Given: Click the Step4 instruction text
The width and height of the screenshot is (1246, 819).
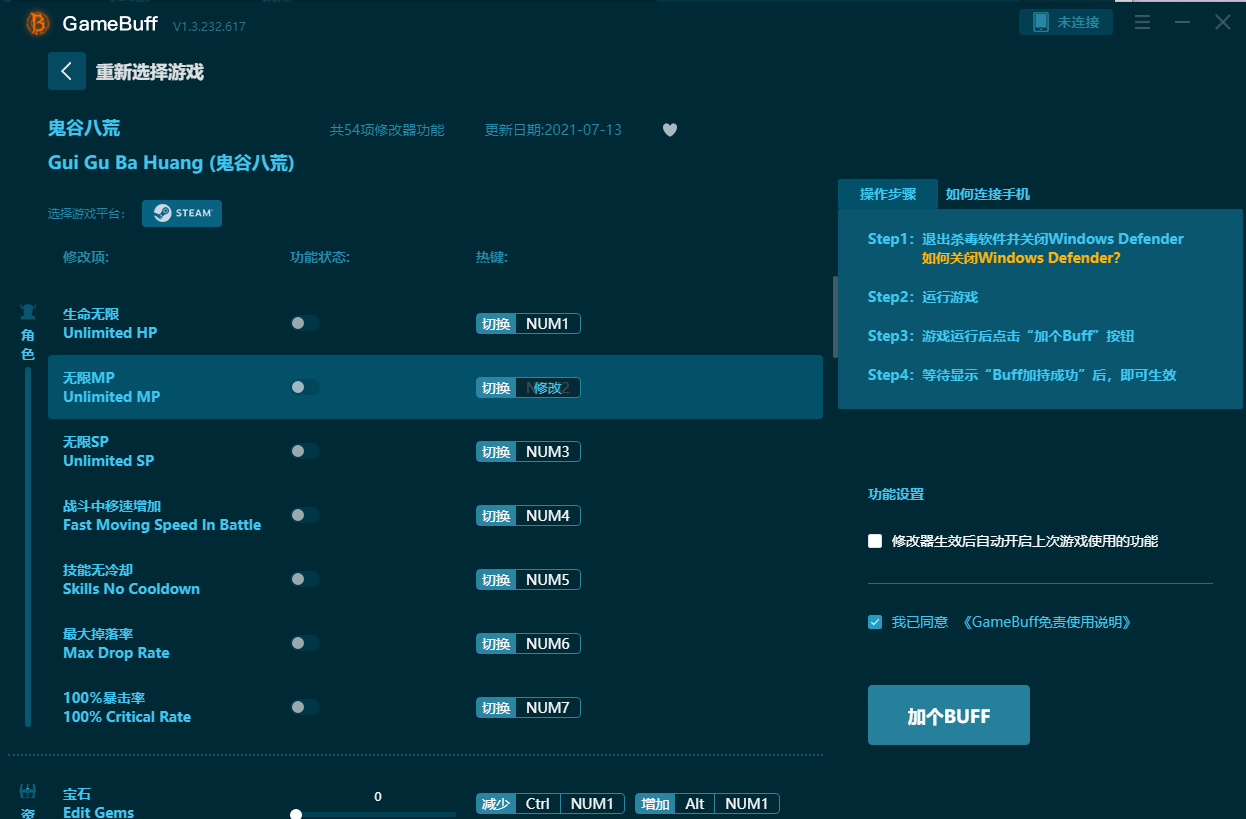Looking at the screenshot, I should pyautogui.click(x=1022, y=375).
